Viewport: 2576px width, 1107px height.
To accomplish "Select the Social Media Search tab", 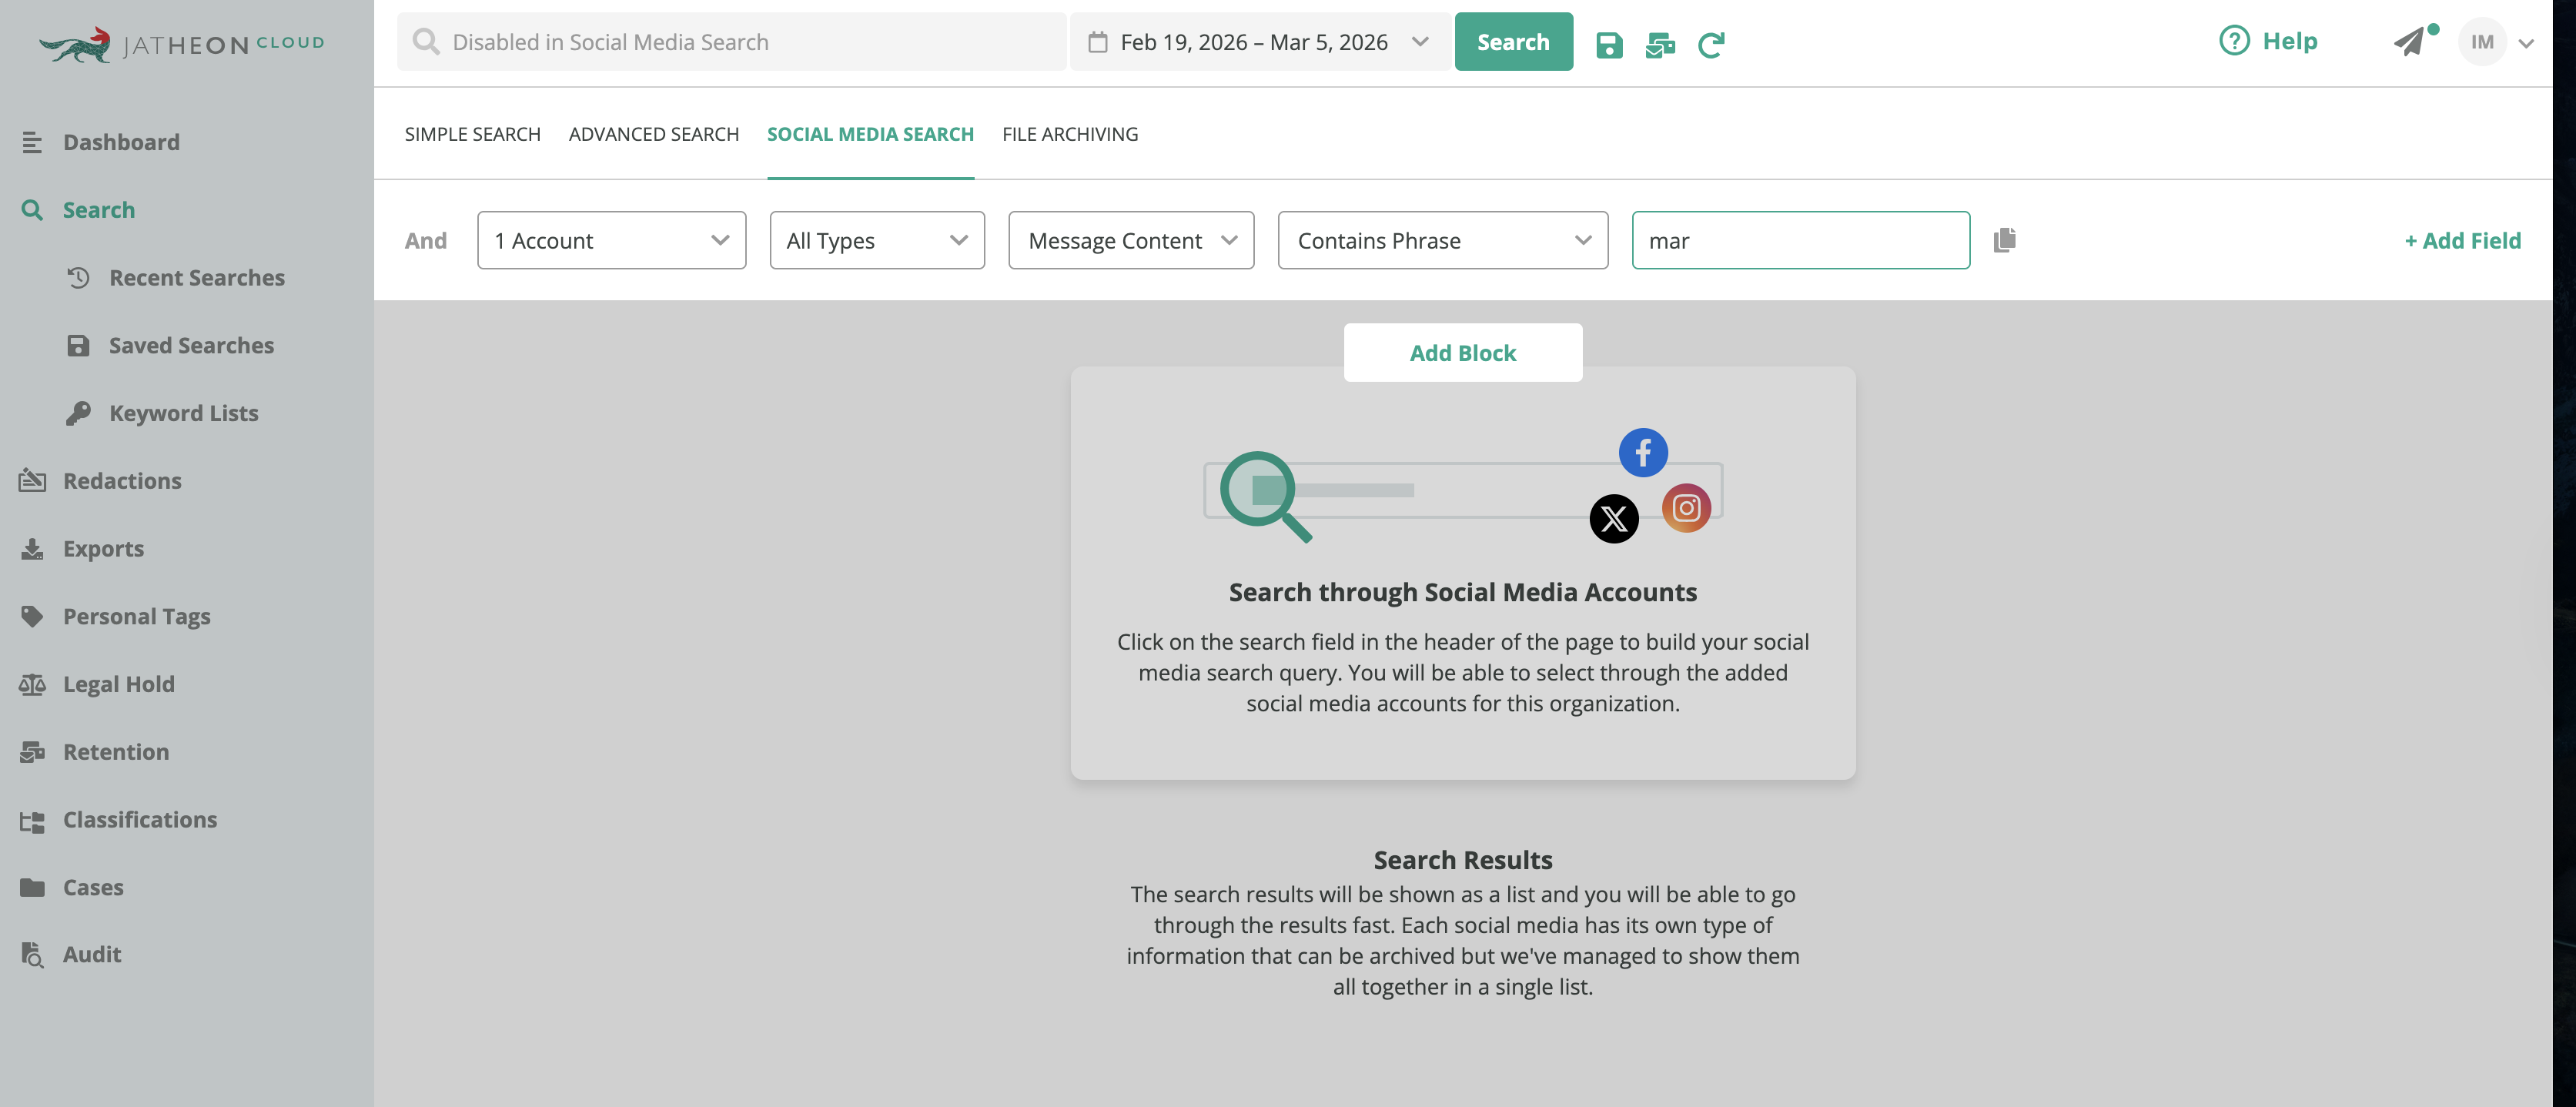I will tap(870, 134).
